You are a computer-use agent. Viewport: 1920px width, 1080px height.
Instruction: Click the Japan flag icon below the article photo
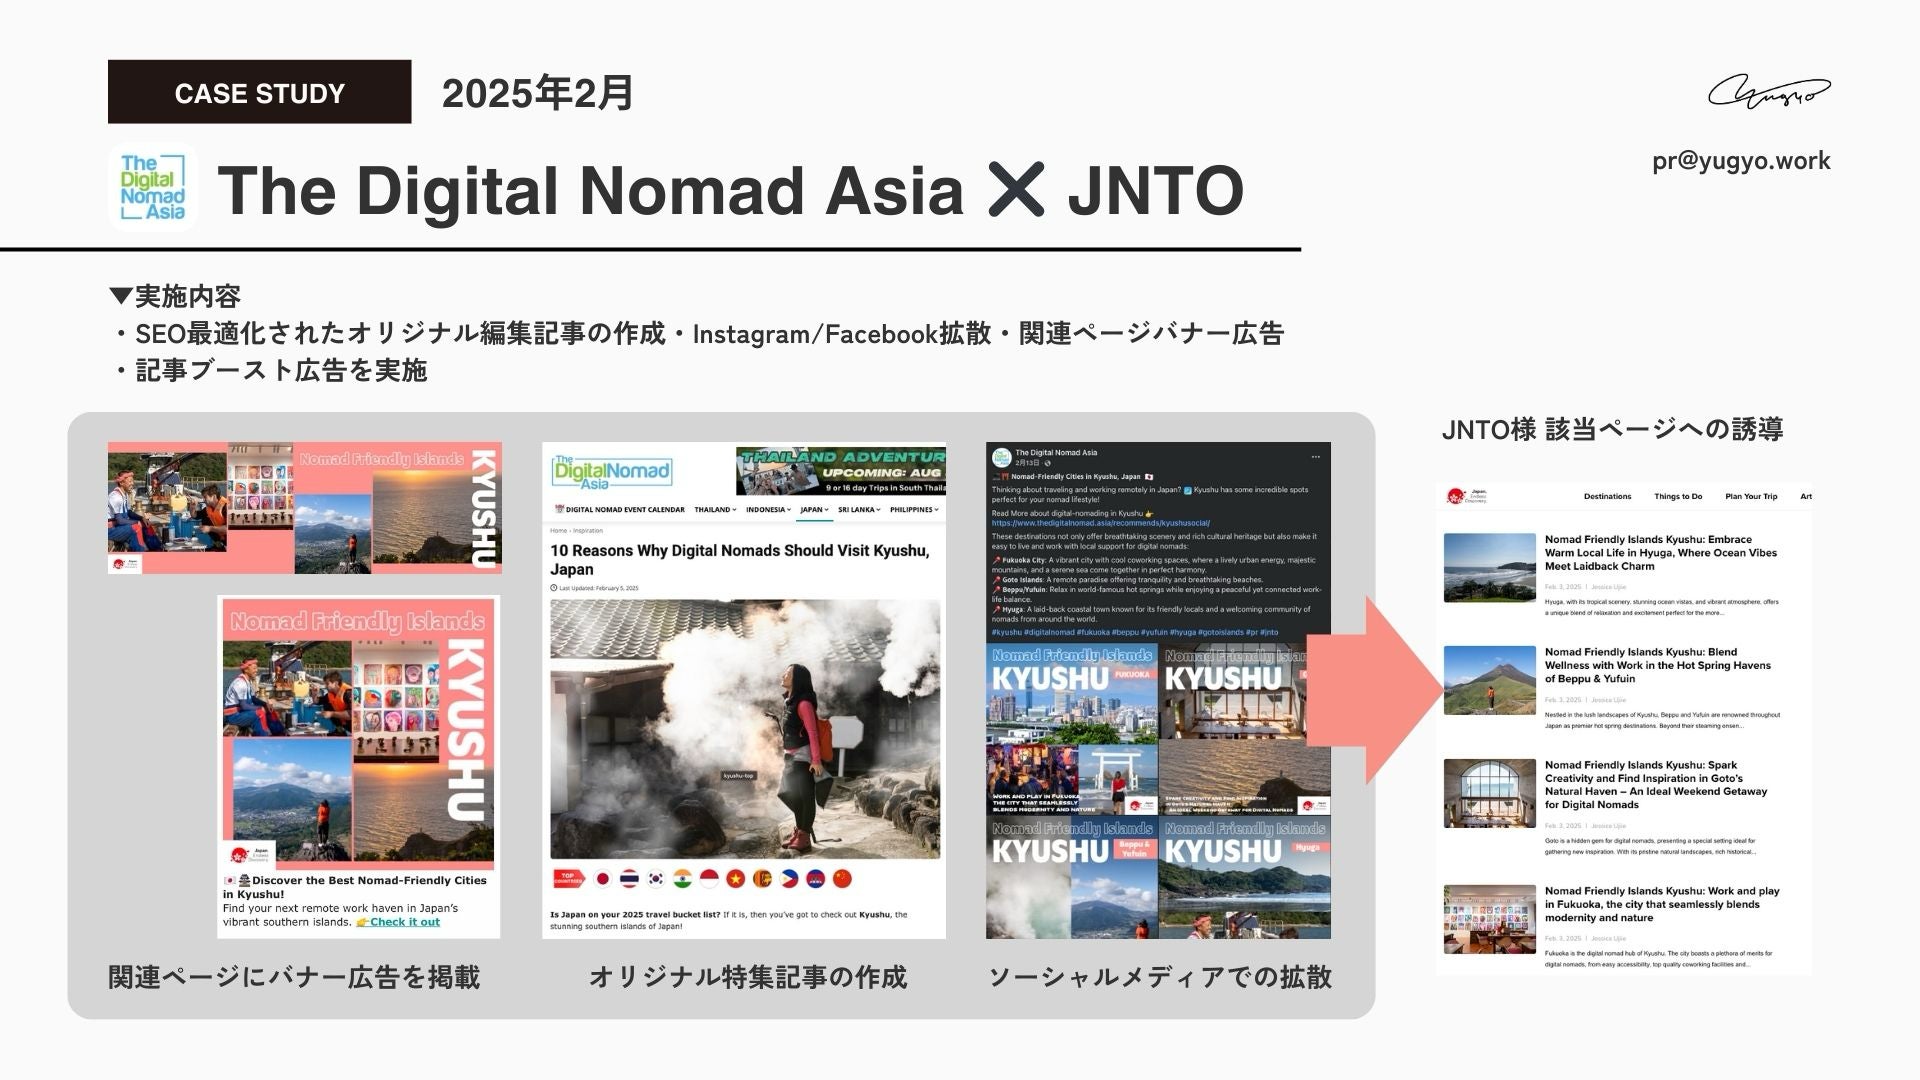[x=602, y=879]
